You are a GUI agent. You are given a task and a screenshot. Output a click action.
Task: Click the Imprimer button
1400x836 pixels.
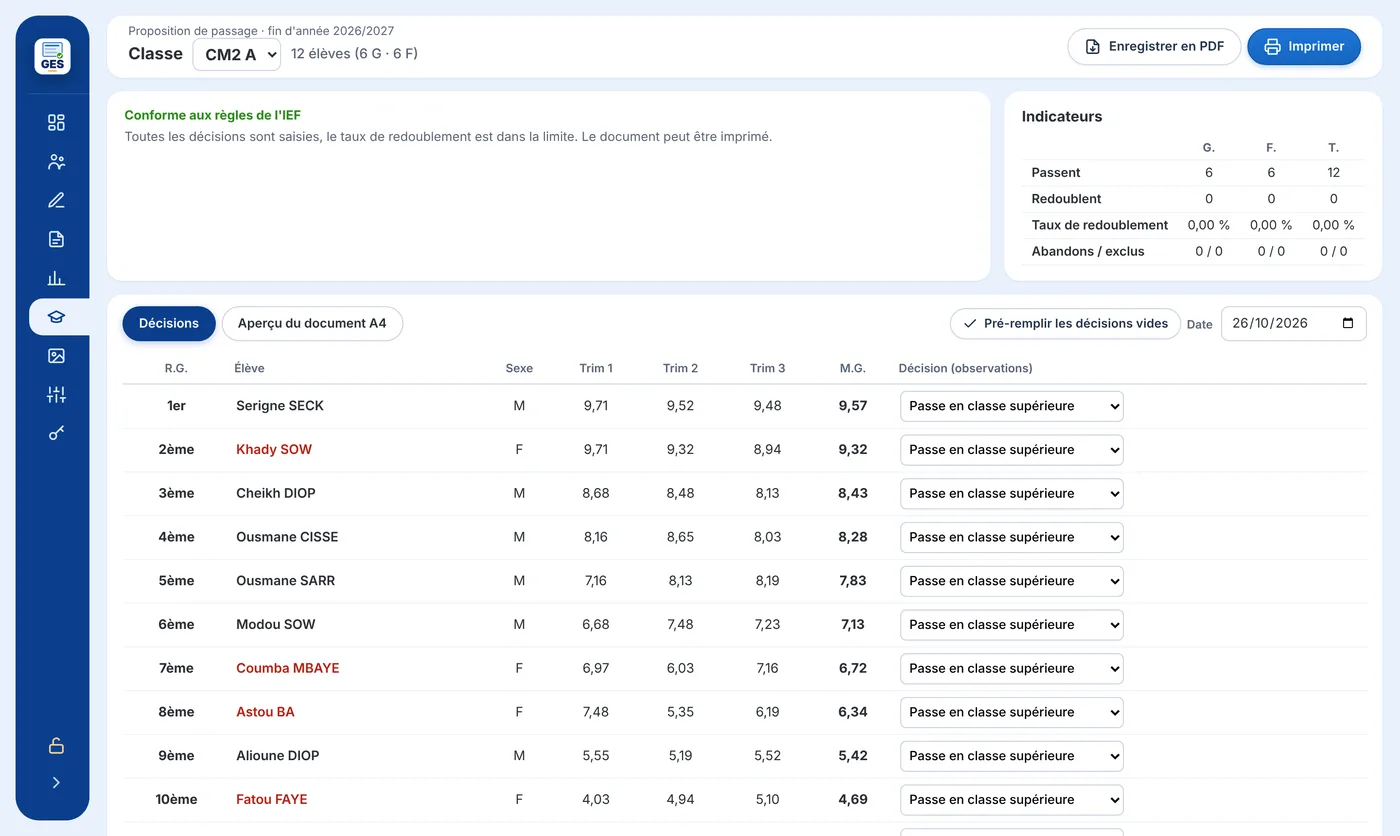(x=1304, y=47)
